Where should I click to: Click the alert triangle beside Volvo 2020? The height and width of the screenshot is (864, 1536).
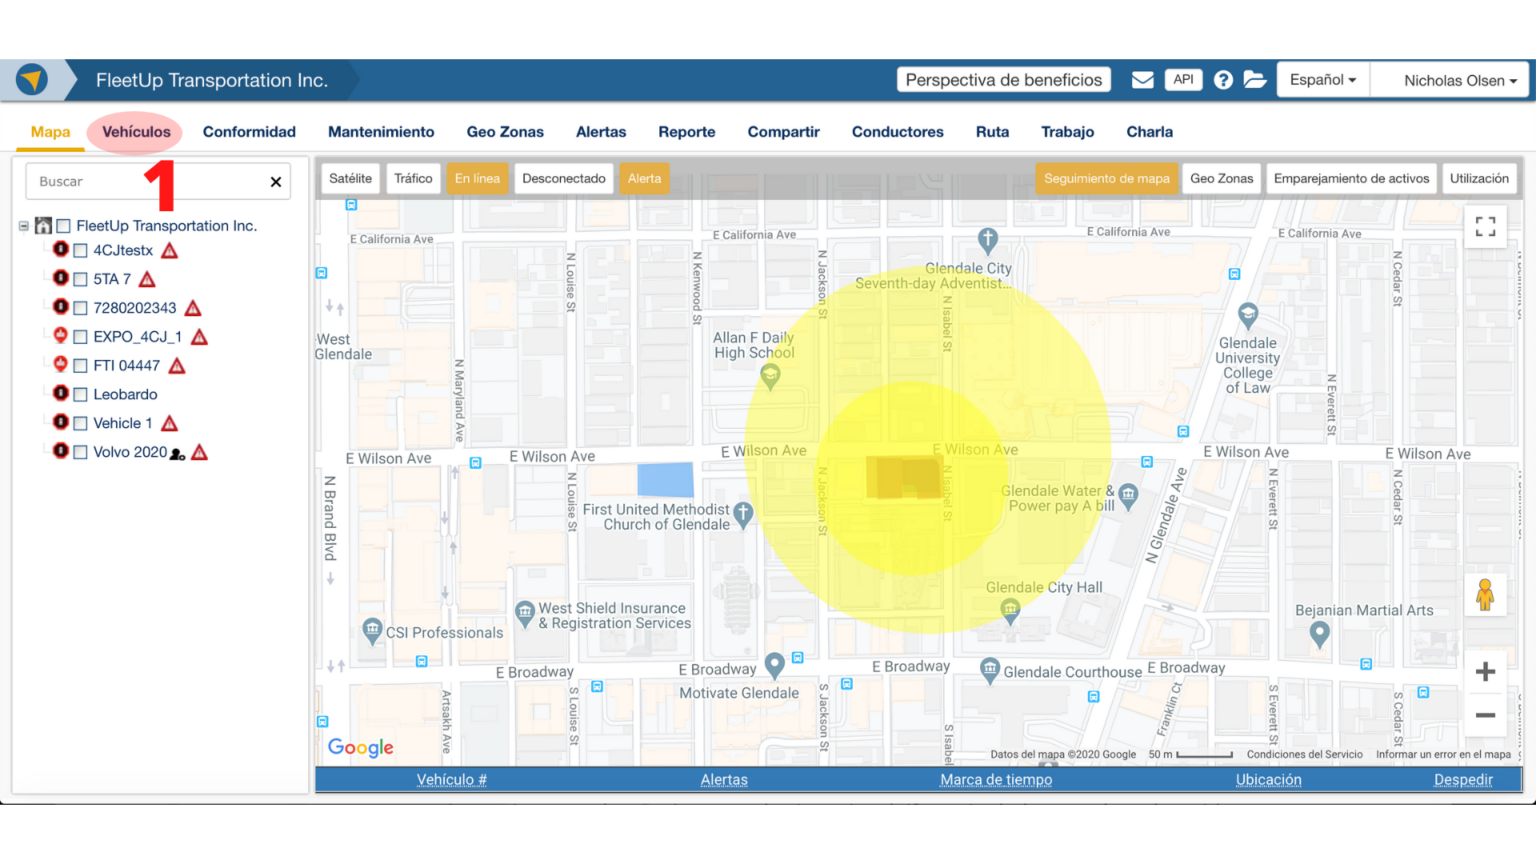(x=199, y=452)
